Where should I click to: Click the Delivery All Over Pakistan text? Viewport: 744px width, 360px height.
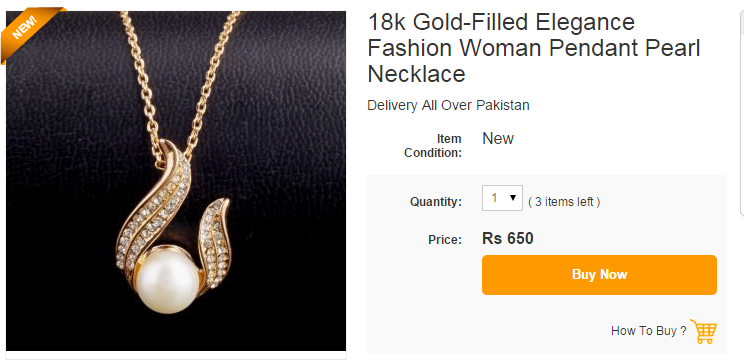click(448, 105)
